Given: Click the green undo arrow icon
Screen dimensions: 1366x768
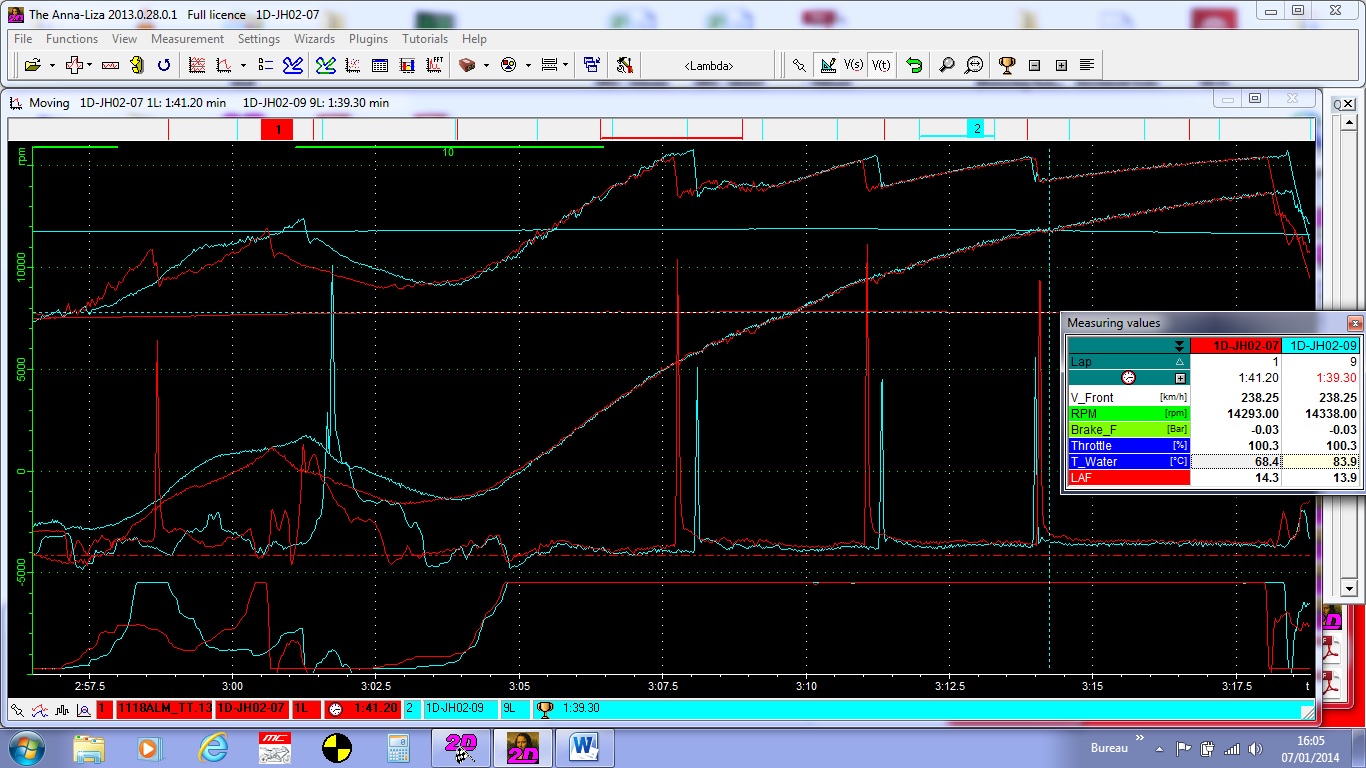Looking at the screenshot, I should coord(913,65).
